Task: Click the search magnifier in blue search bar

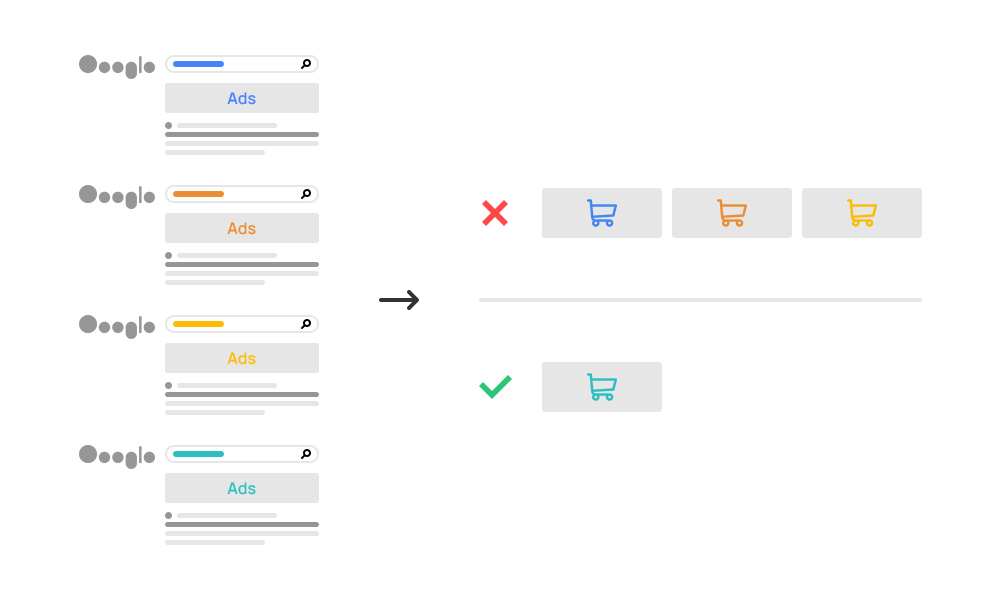Action: click(306, 64)
